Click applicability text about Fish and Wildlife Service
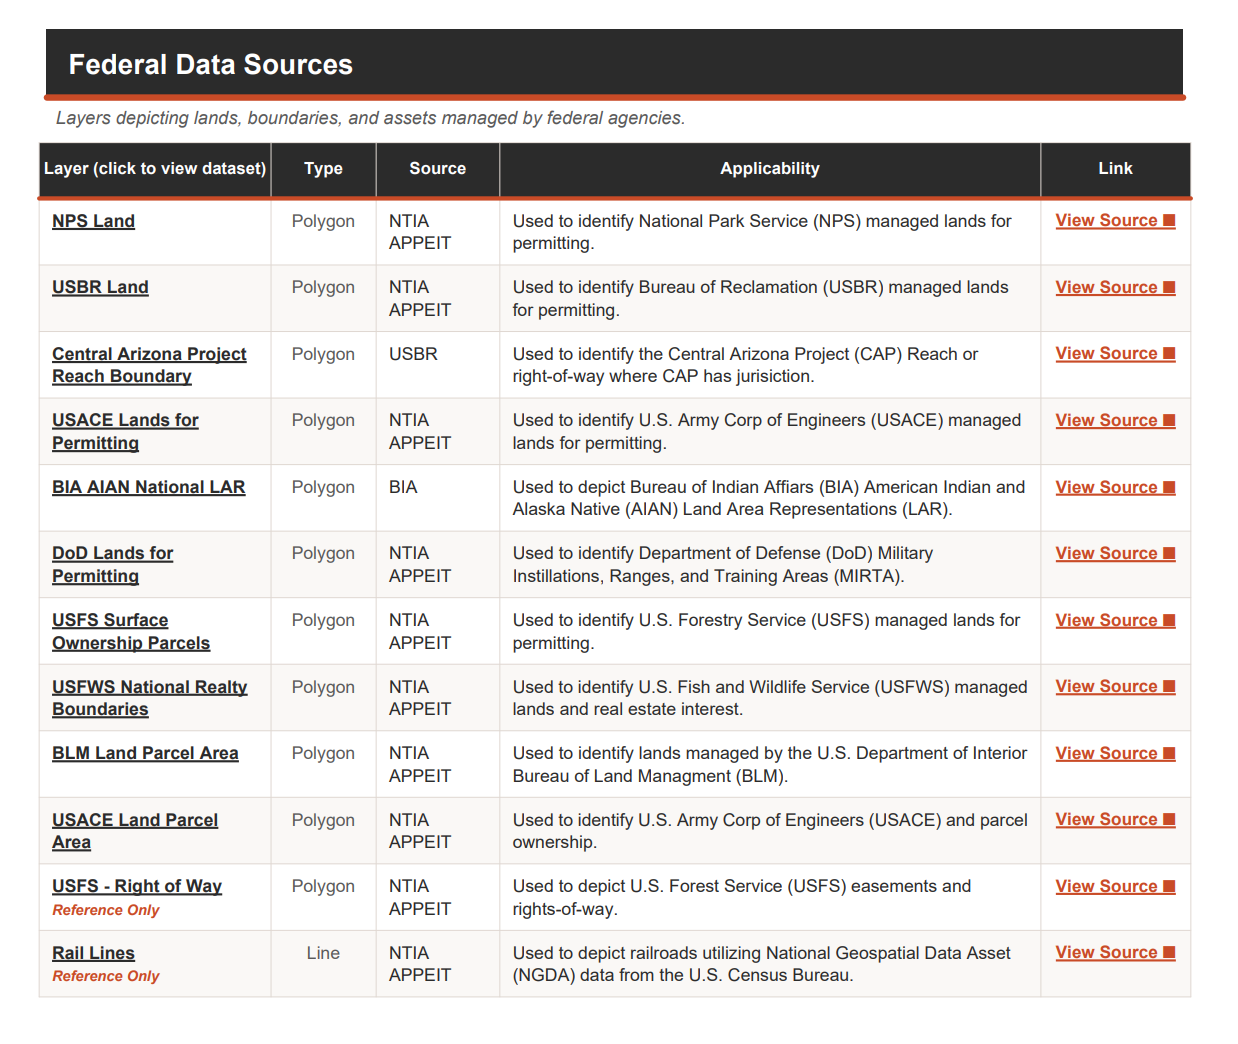 [770, 698]
